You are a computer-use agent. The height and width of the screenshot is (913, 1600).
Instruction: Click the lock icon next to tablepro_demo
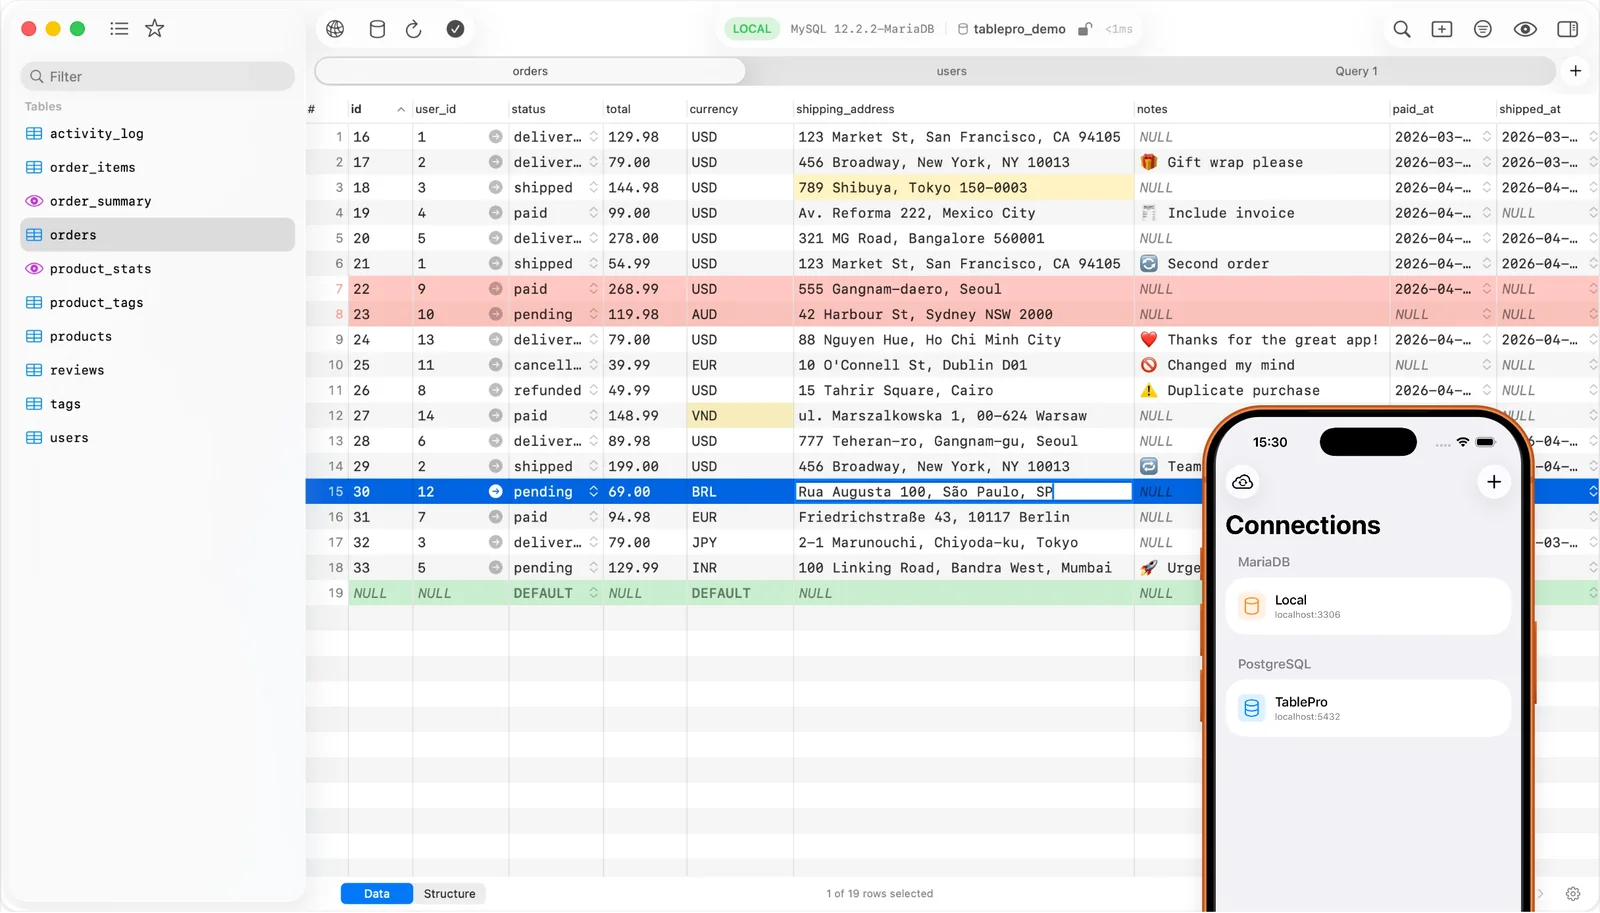(x=1084, y=29)
